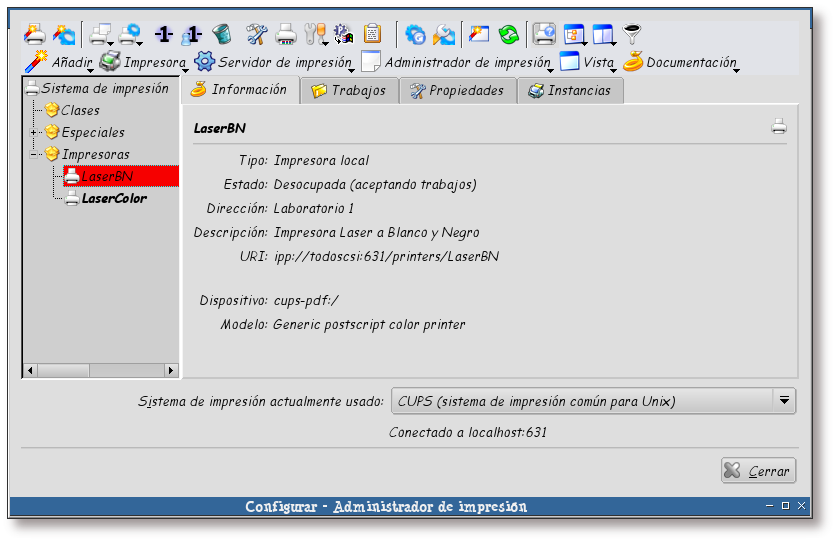
Task: Expand the Especiales tree node
Action: coord(34,132)
